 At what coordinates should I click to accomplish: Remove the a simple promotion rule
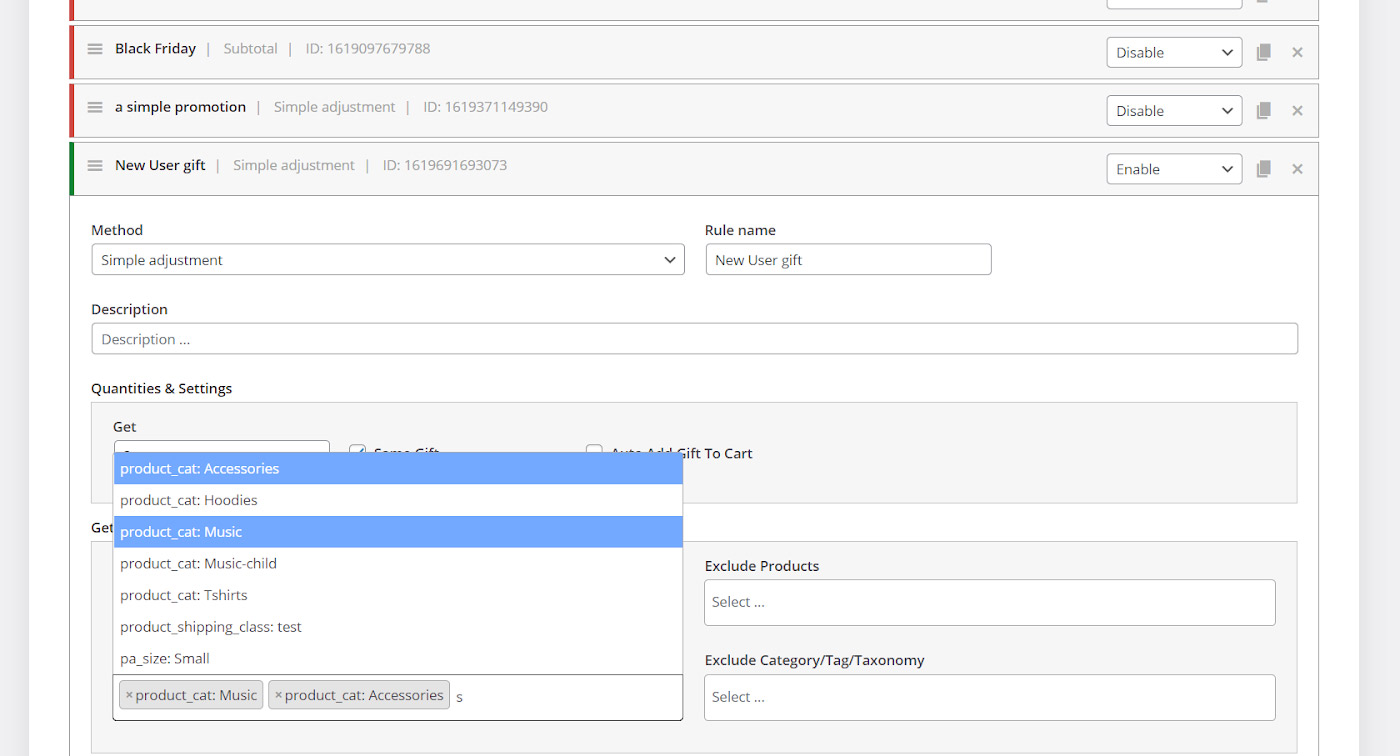(1297, 111)
